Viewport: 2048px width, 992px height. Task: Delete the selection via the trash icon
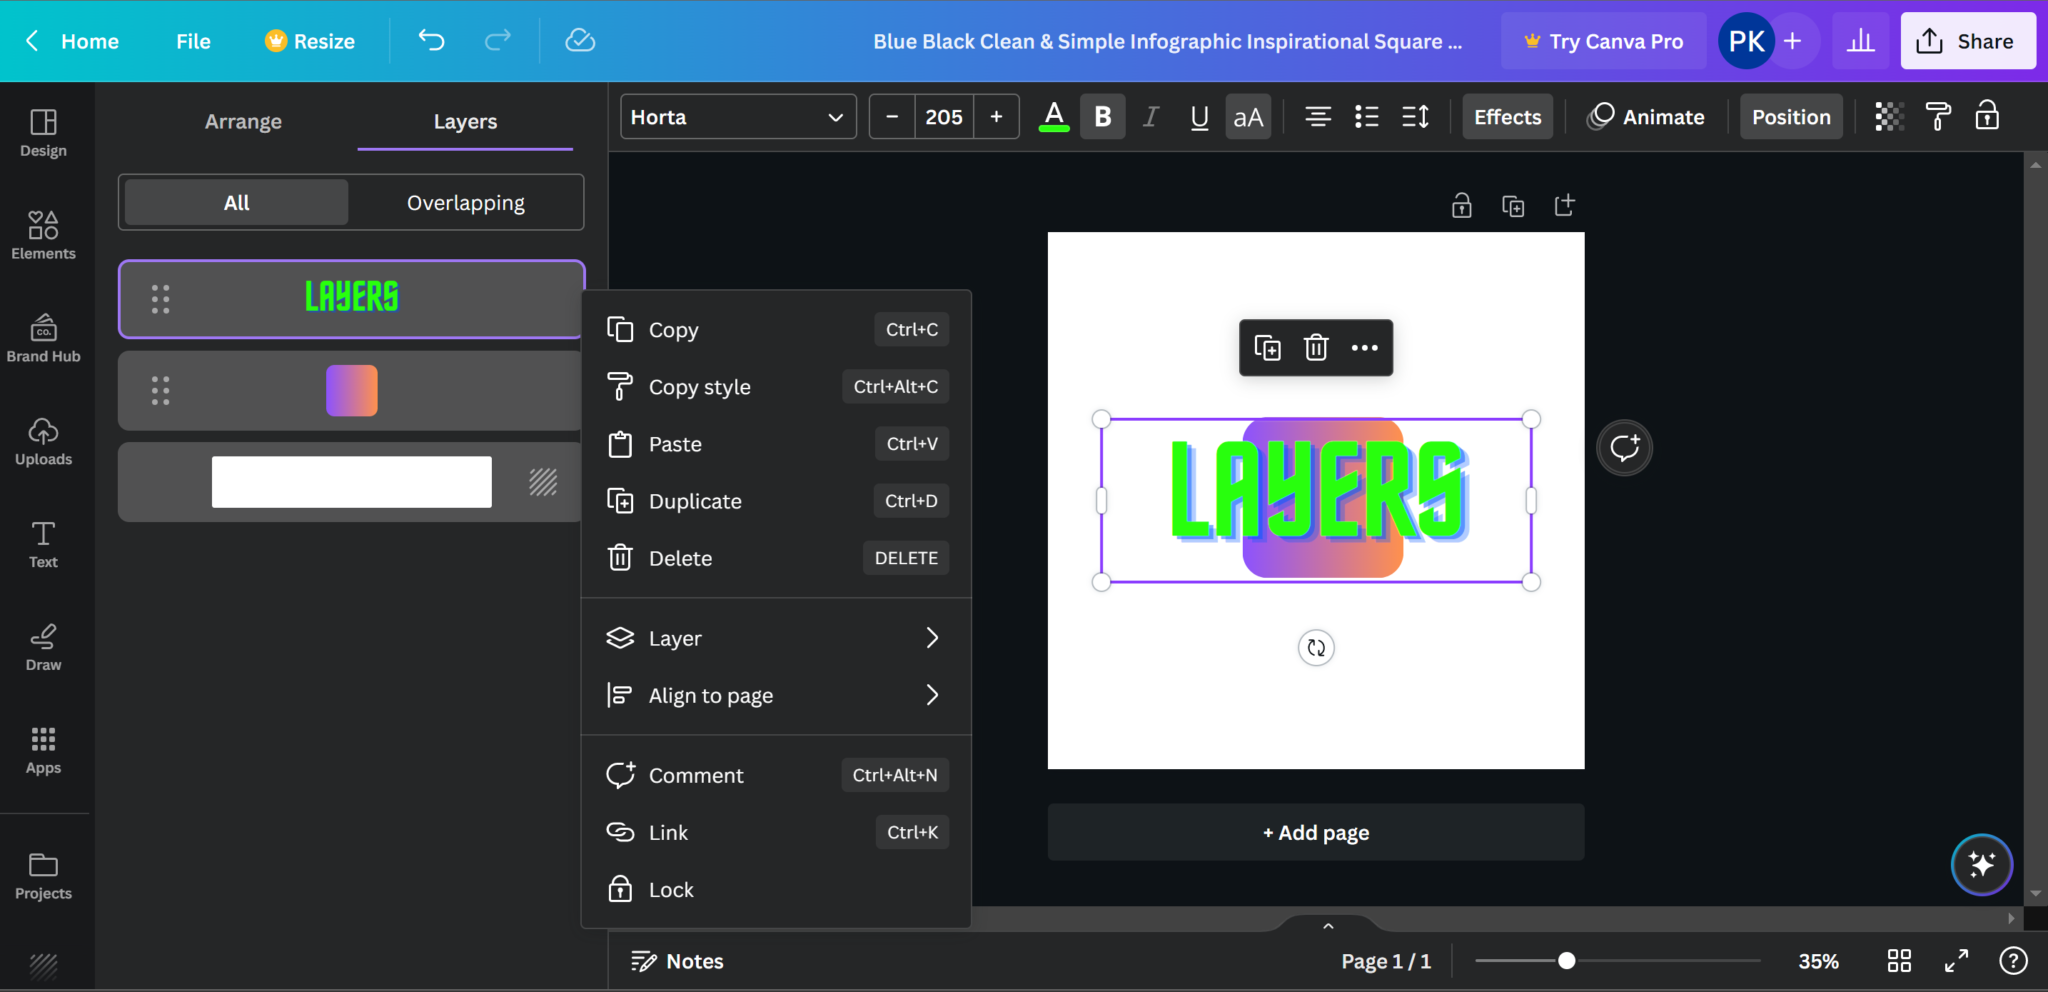pos(1315,348)
